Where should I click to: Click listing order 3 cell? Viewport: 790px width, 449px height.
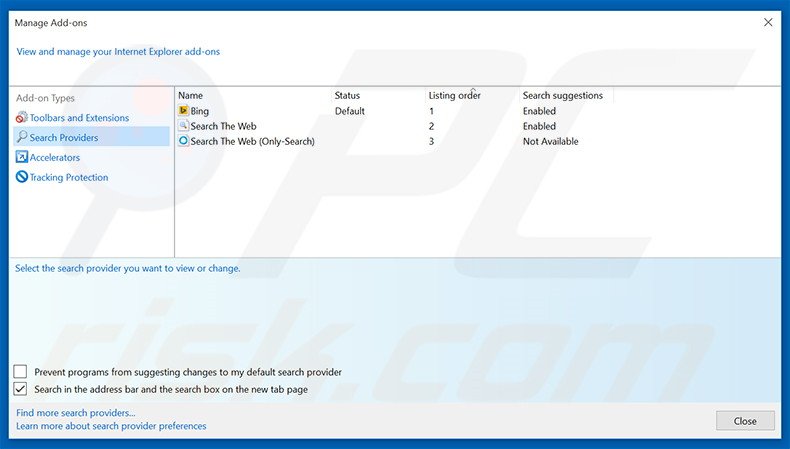pyautogui.click(x=431, y=142)
